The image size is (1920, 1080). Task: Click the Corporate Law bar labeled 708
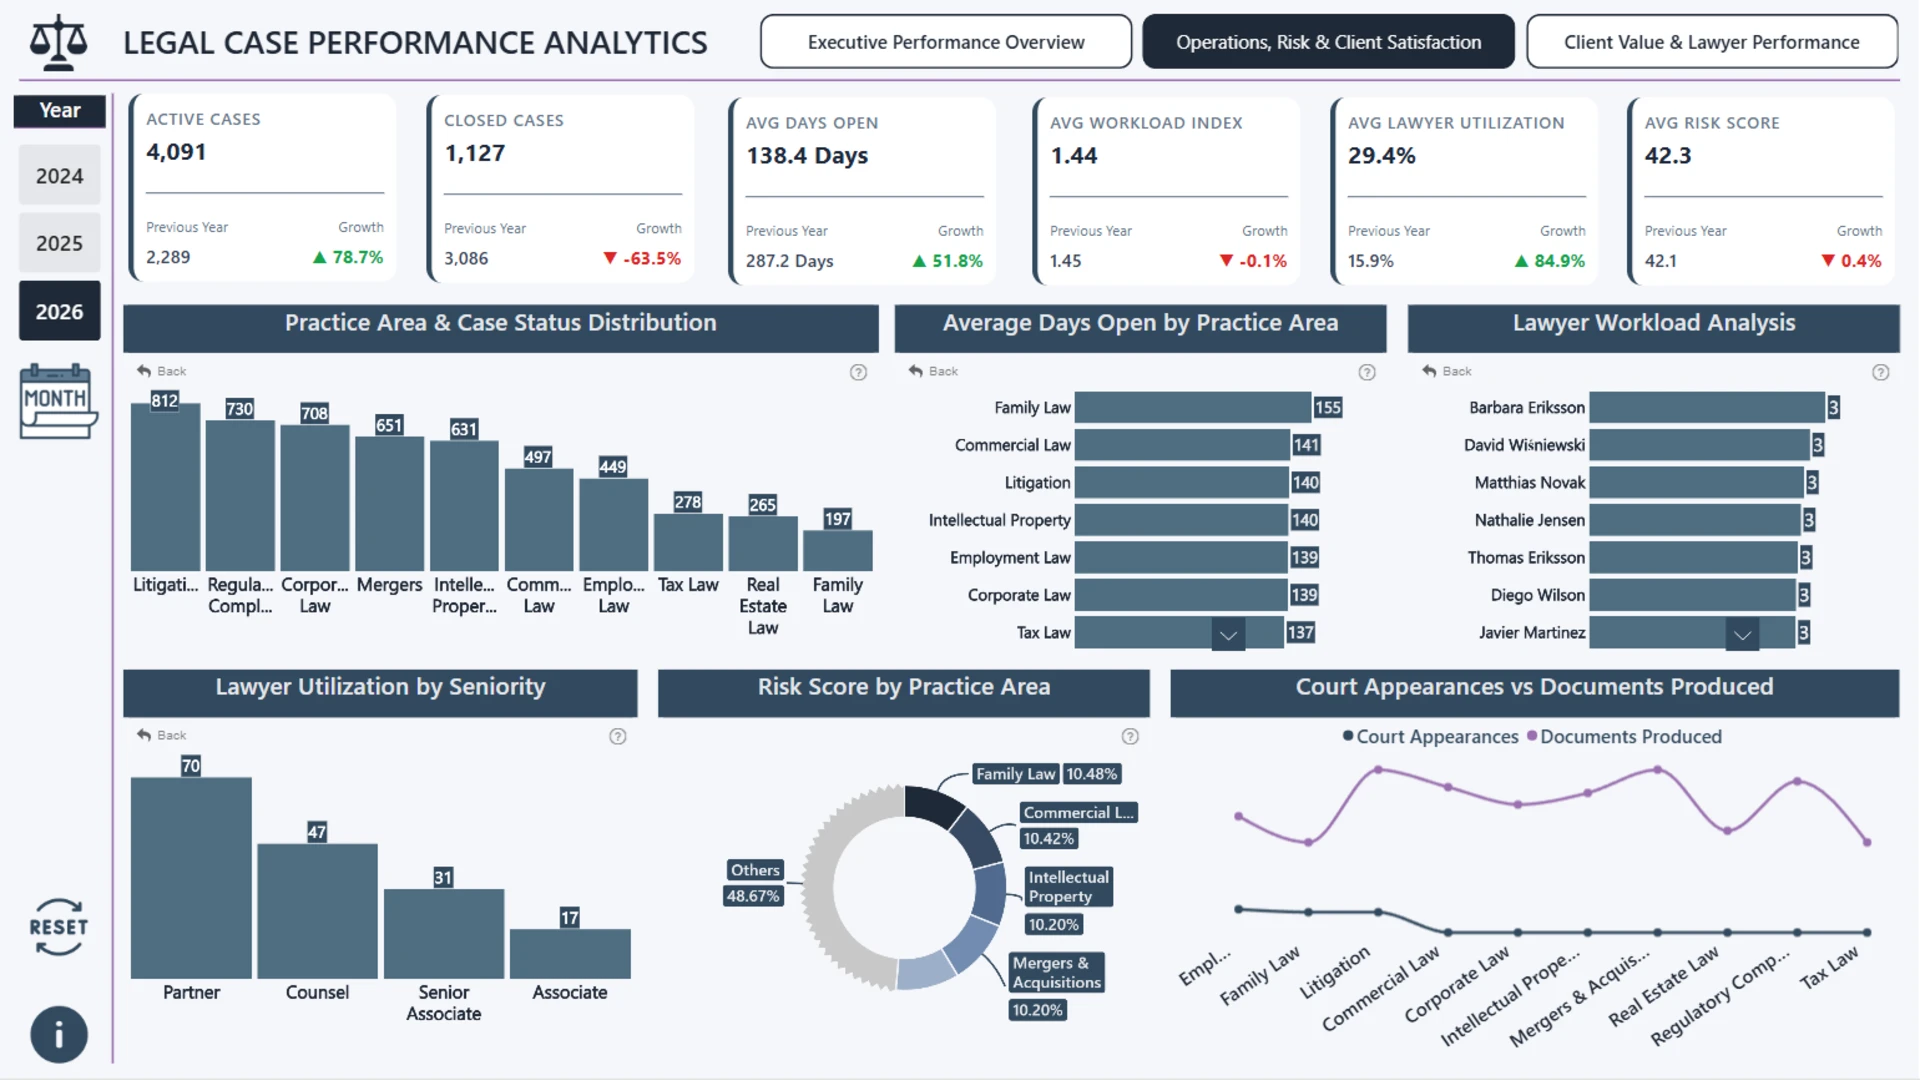point(315,498)
